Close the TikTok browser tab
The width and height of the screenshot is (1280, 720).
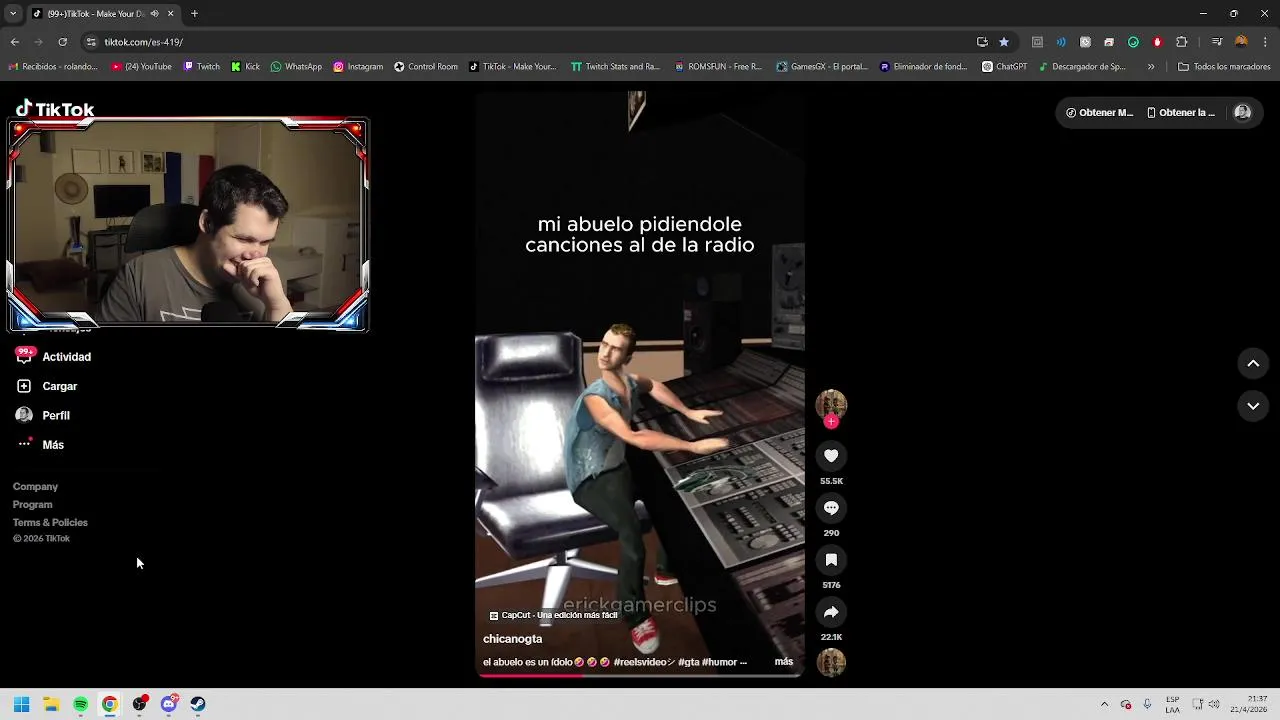pyautogui.click(x=170, y=14)
